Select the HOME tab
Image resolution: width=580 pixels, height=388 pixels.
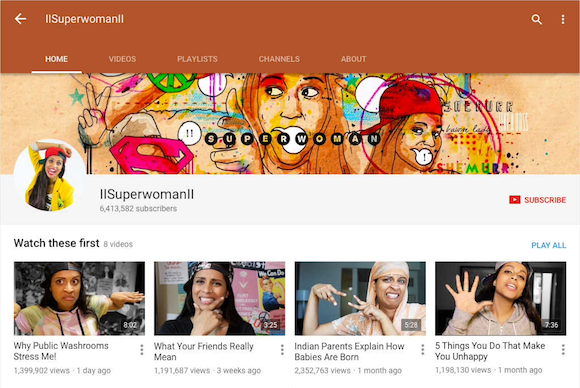tap(56, 59)
